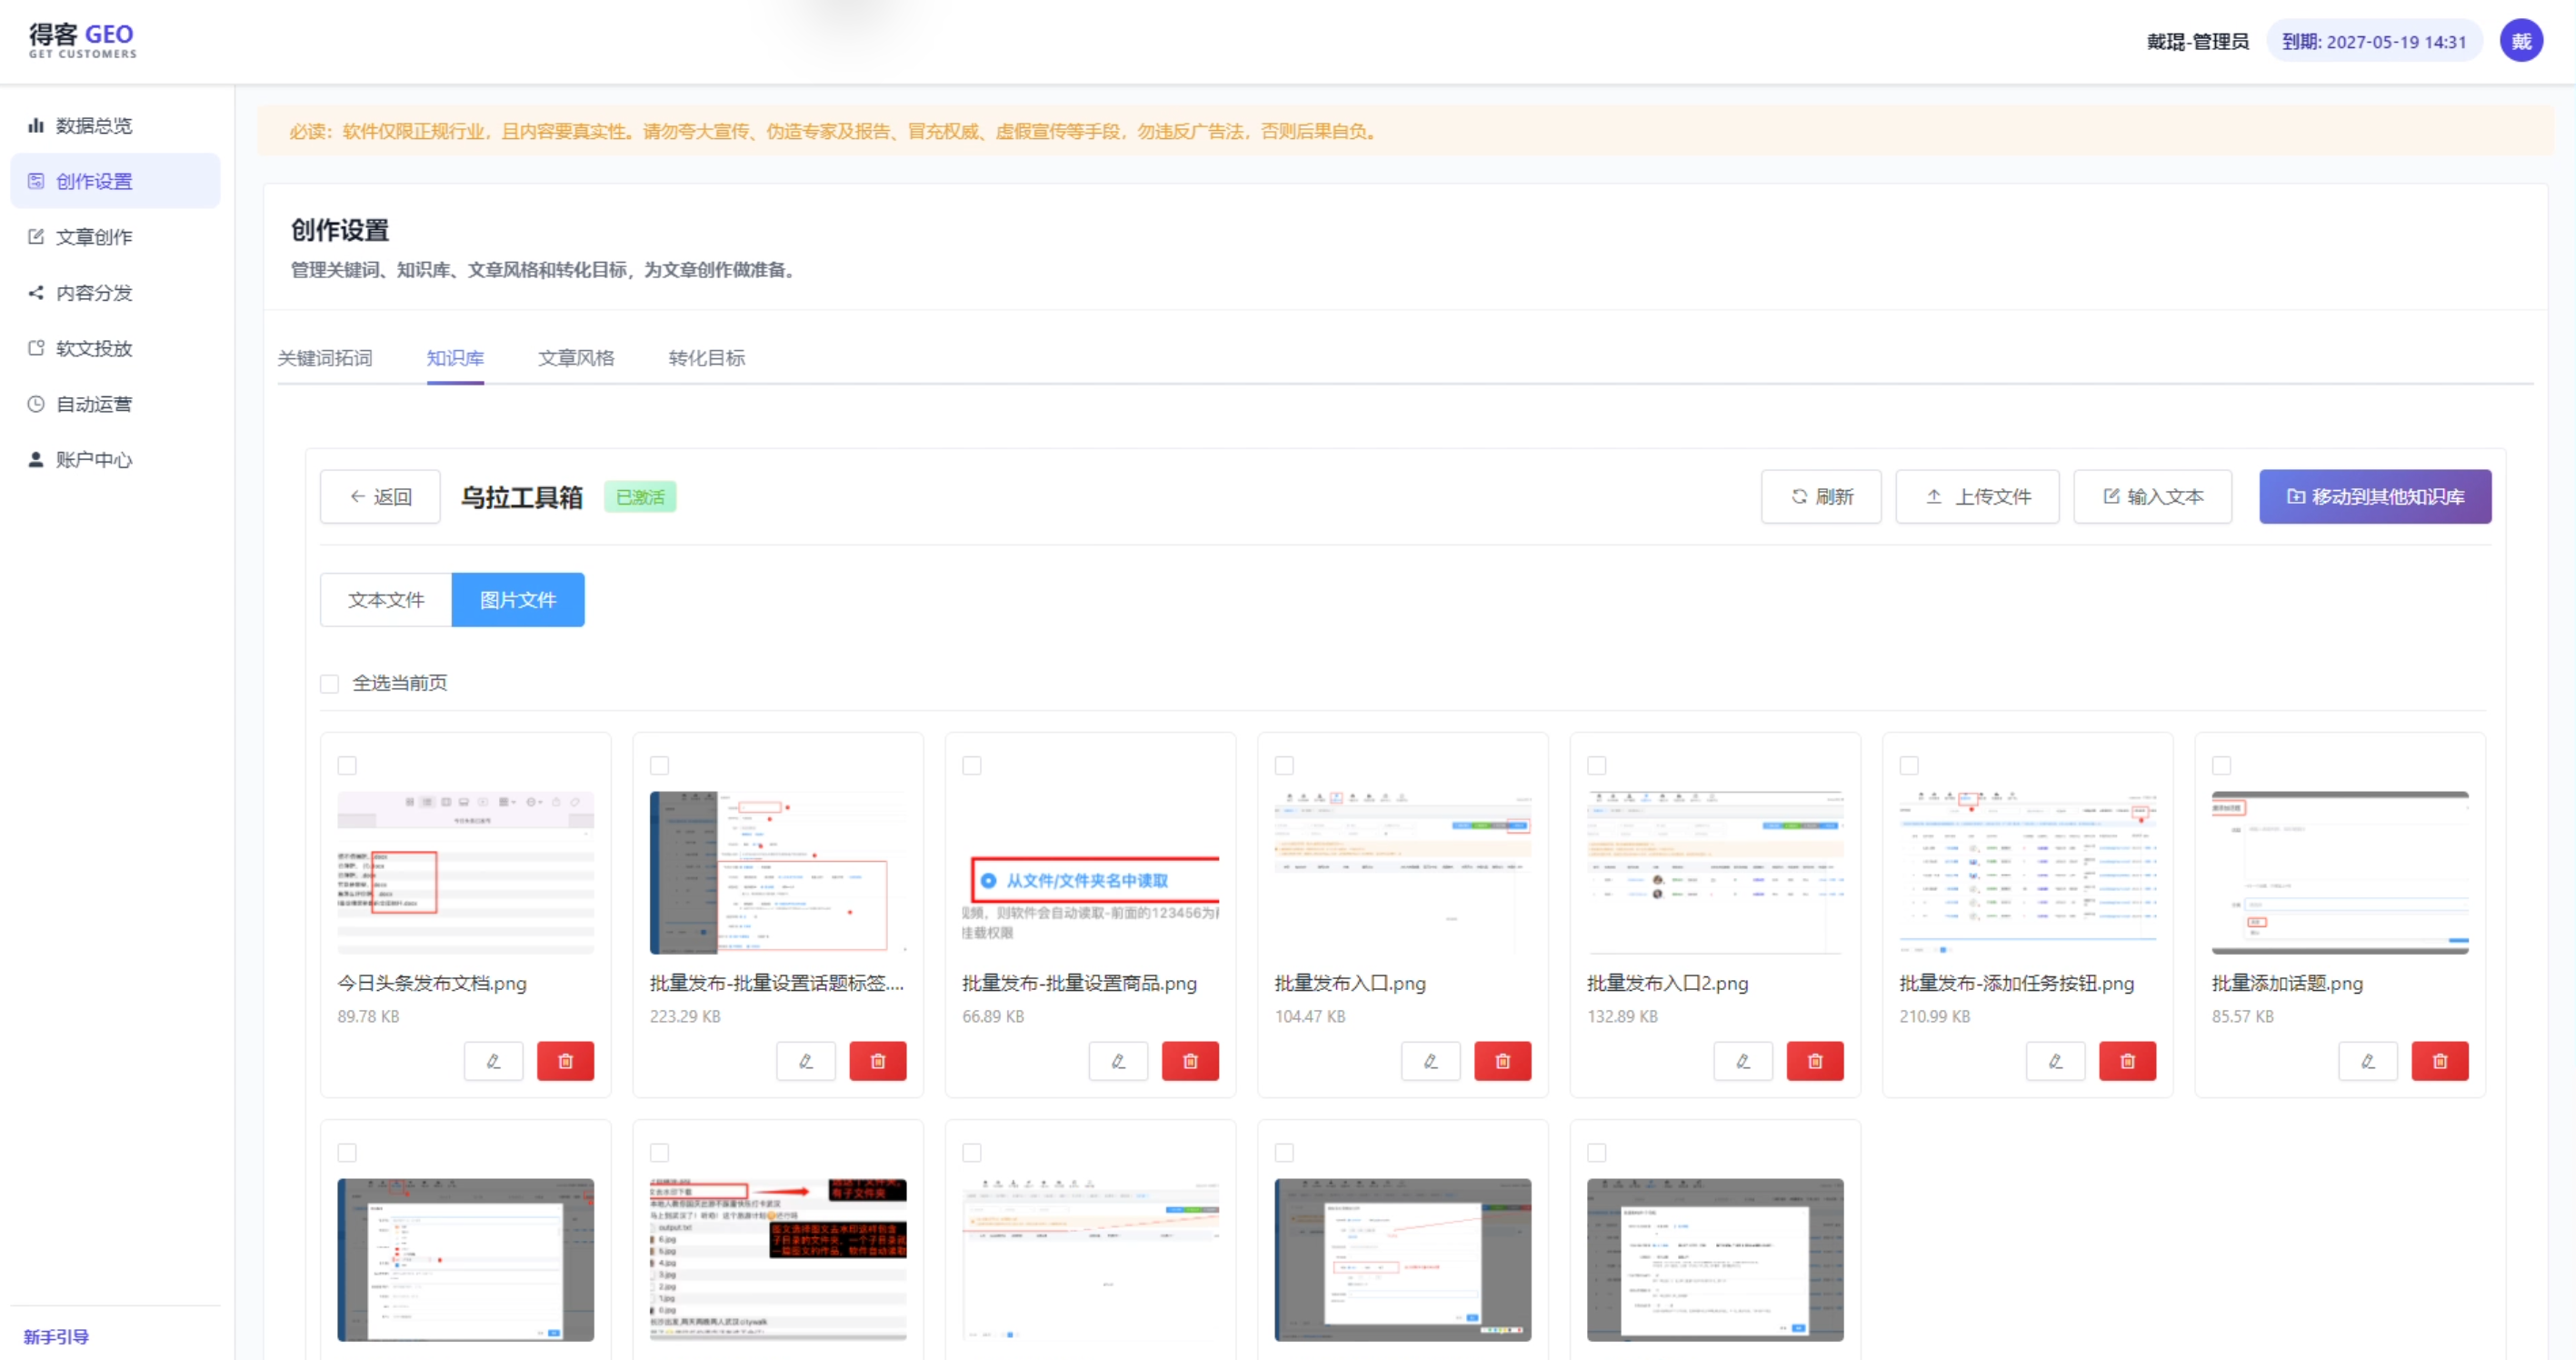Click the 已激活 status tag
Viewport: 2576px width, 1360px height.
click(640, 497)
